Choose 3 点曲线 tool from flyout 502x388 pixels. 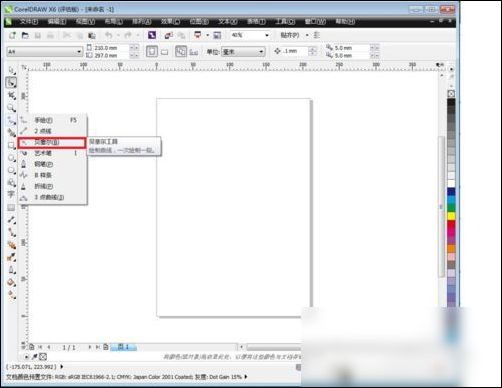52,197
